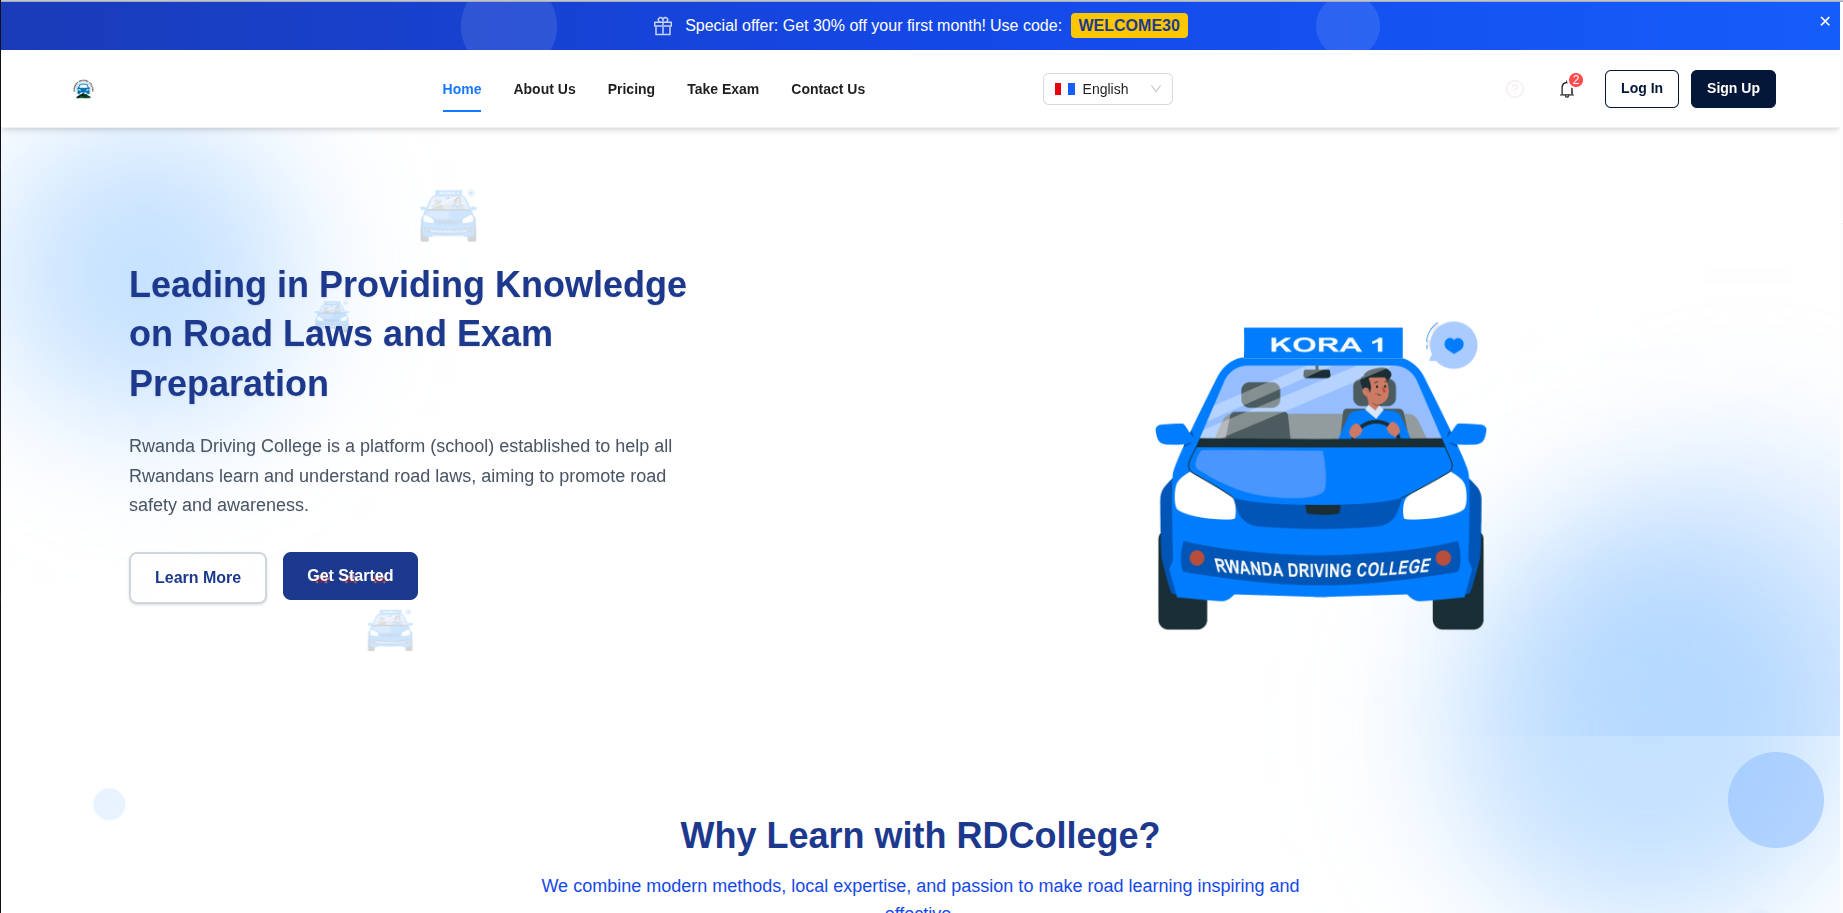The height and width of the screenshot is (913, 1843).
Task: Navigate to Pricing
Action: [x=631, y=89]
